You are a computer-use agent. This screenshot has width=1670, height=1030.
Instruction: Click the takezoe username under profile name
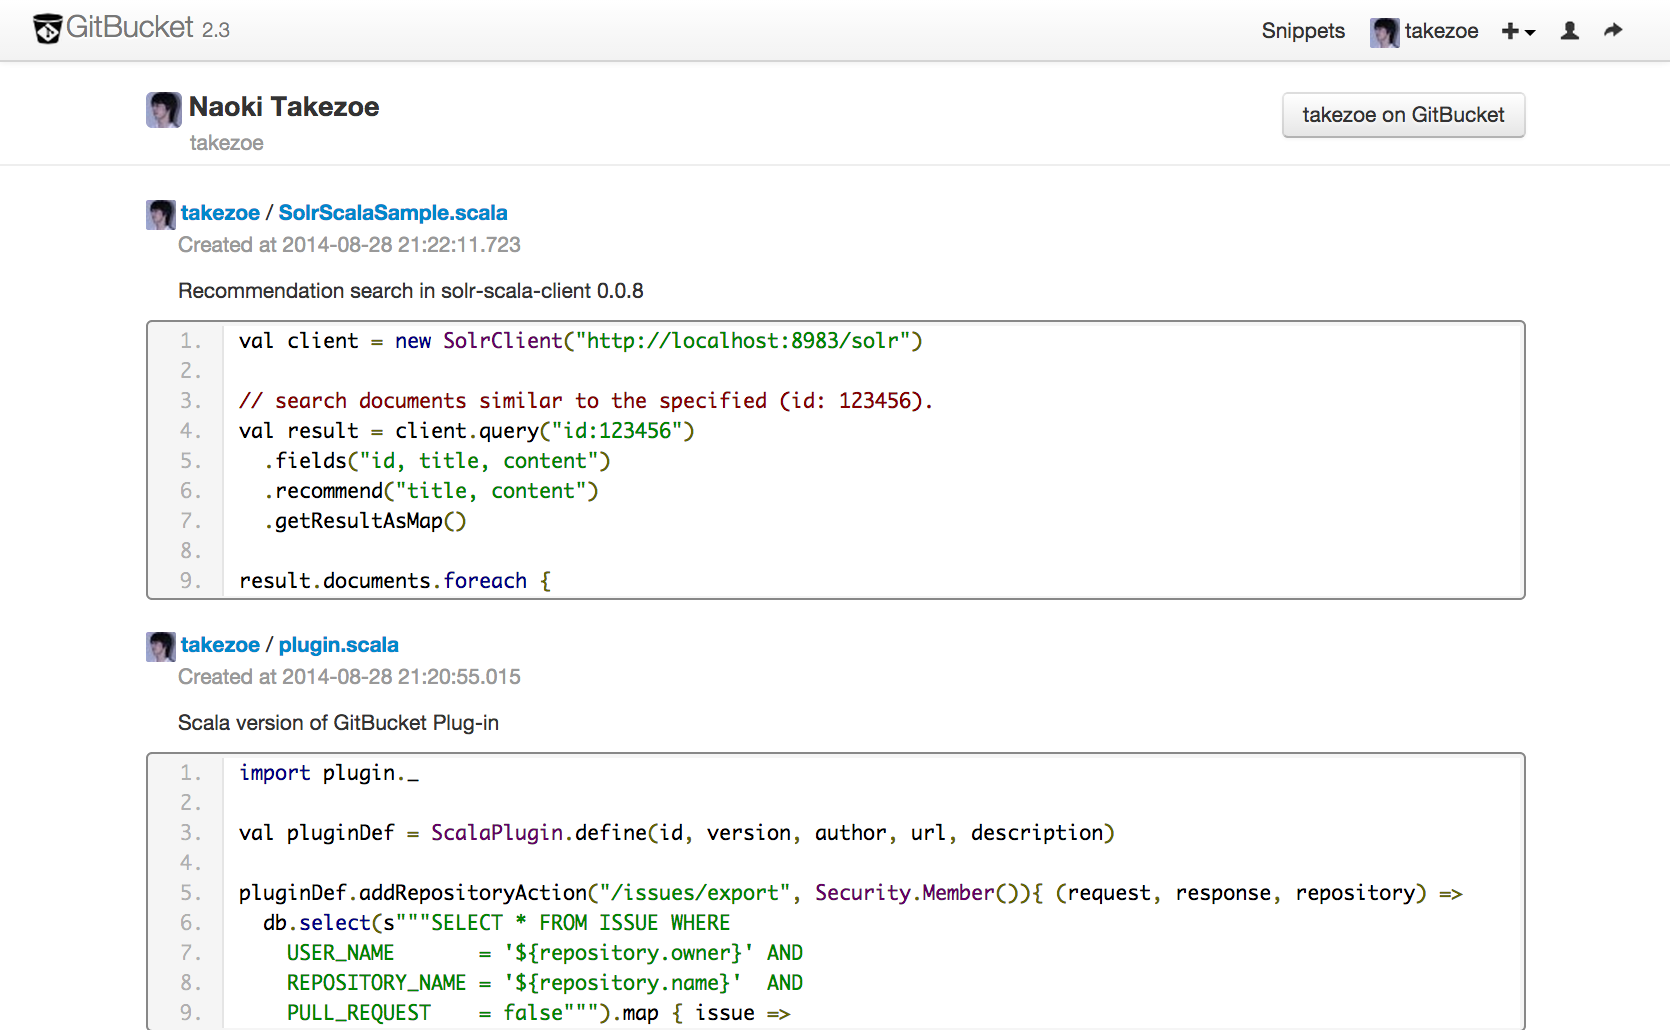[227, 143]
